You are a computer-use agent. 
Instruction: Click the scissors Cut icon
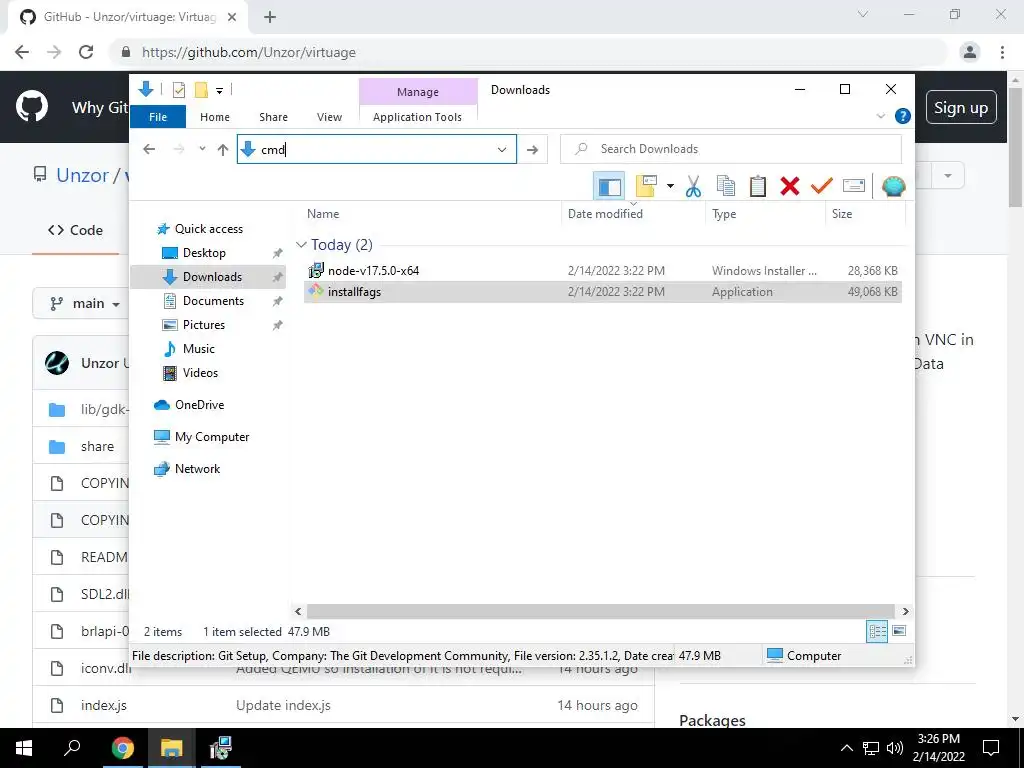(x=693, y=187)
